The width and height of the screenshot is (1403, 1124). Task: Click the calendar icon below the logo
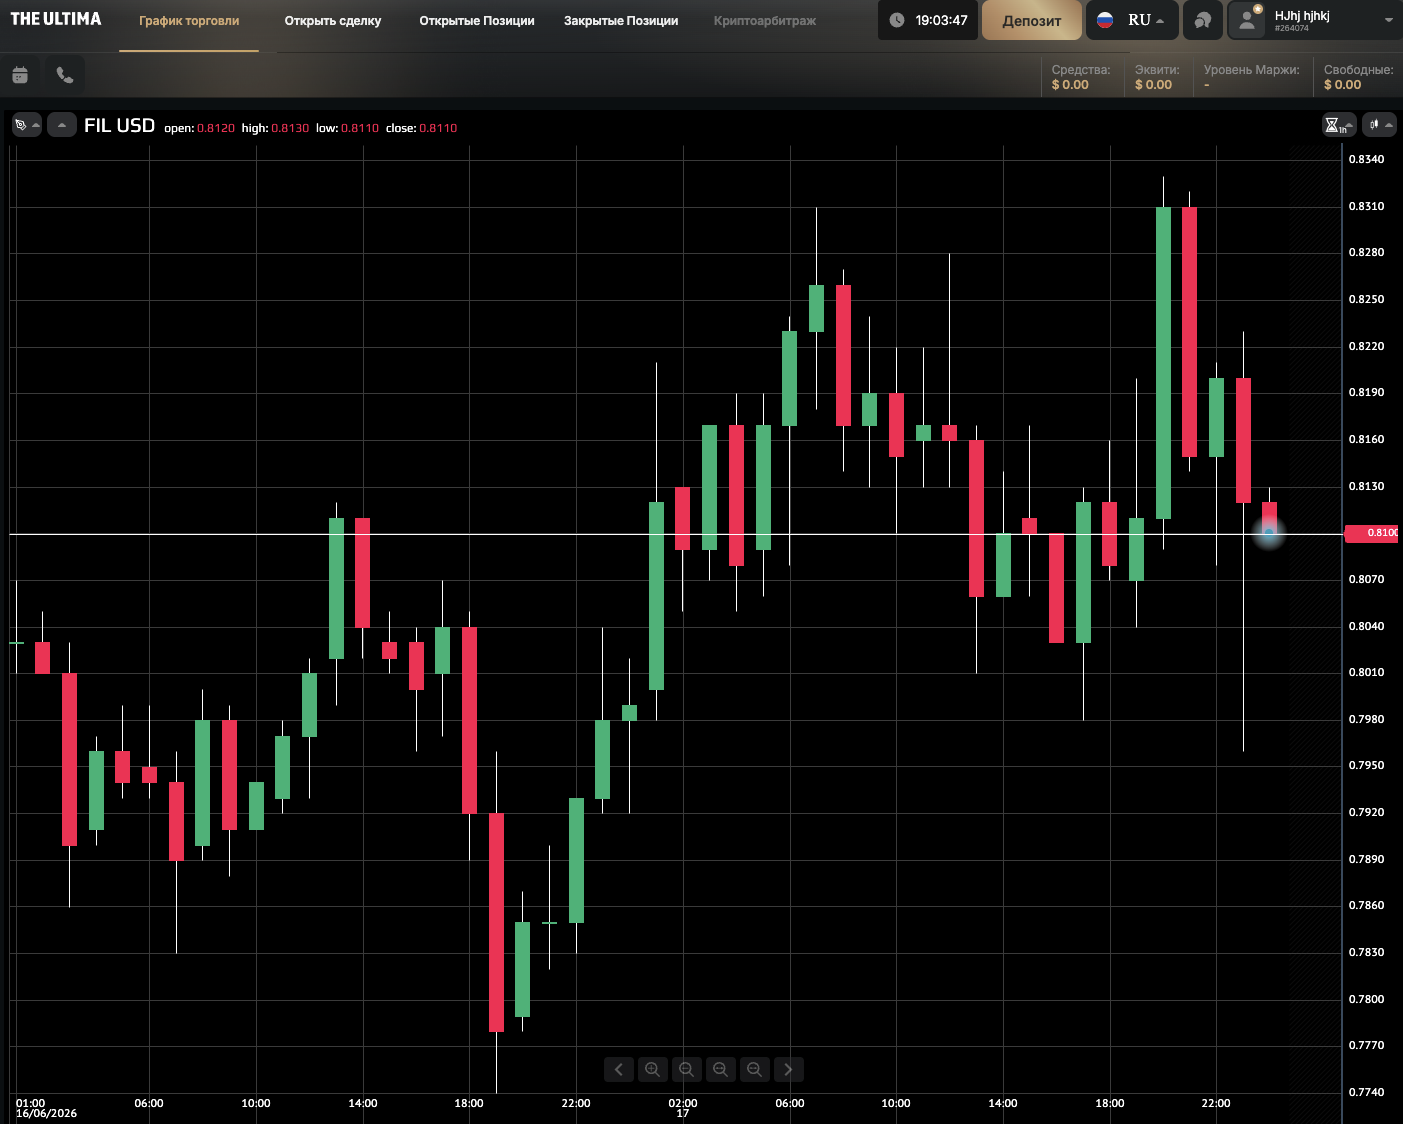[x=20, y=75]
